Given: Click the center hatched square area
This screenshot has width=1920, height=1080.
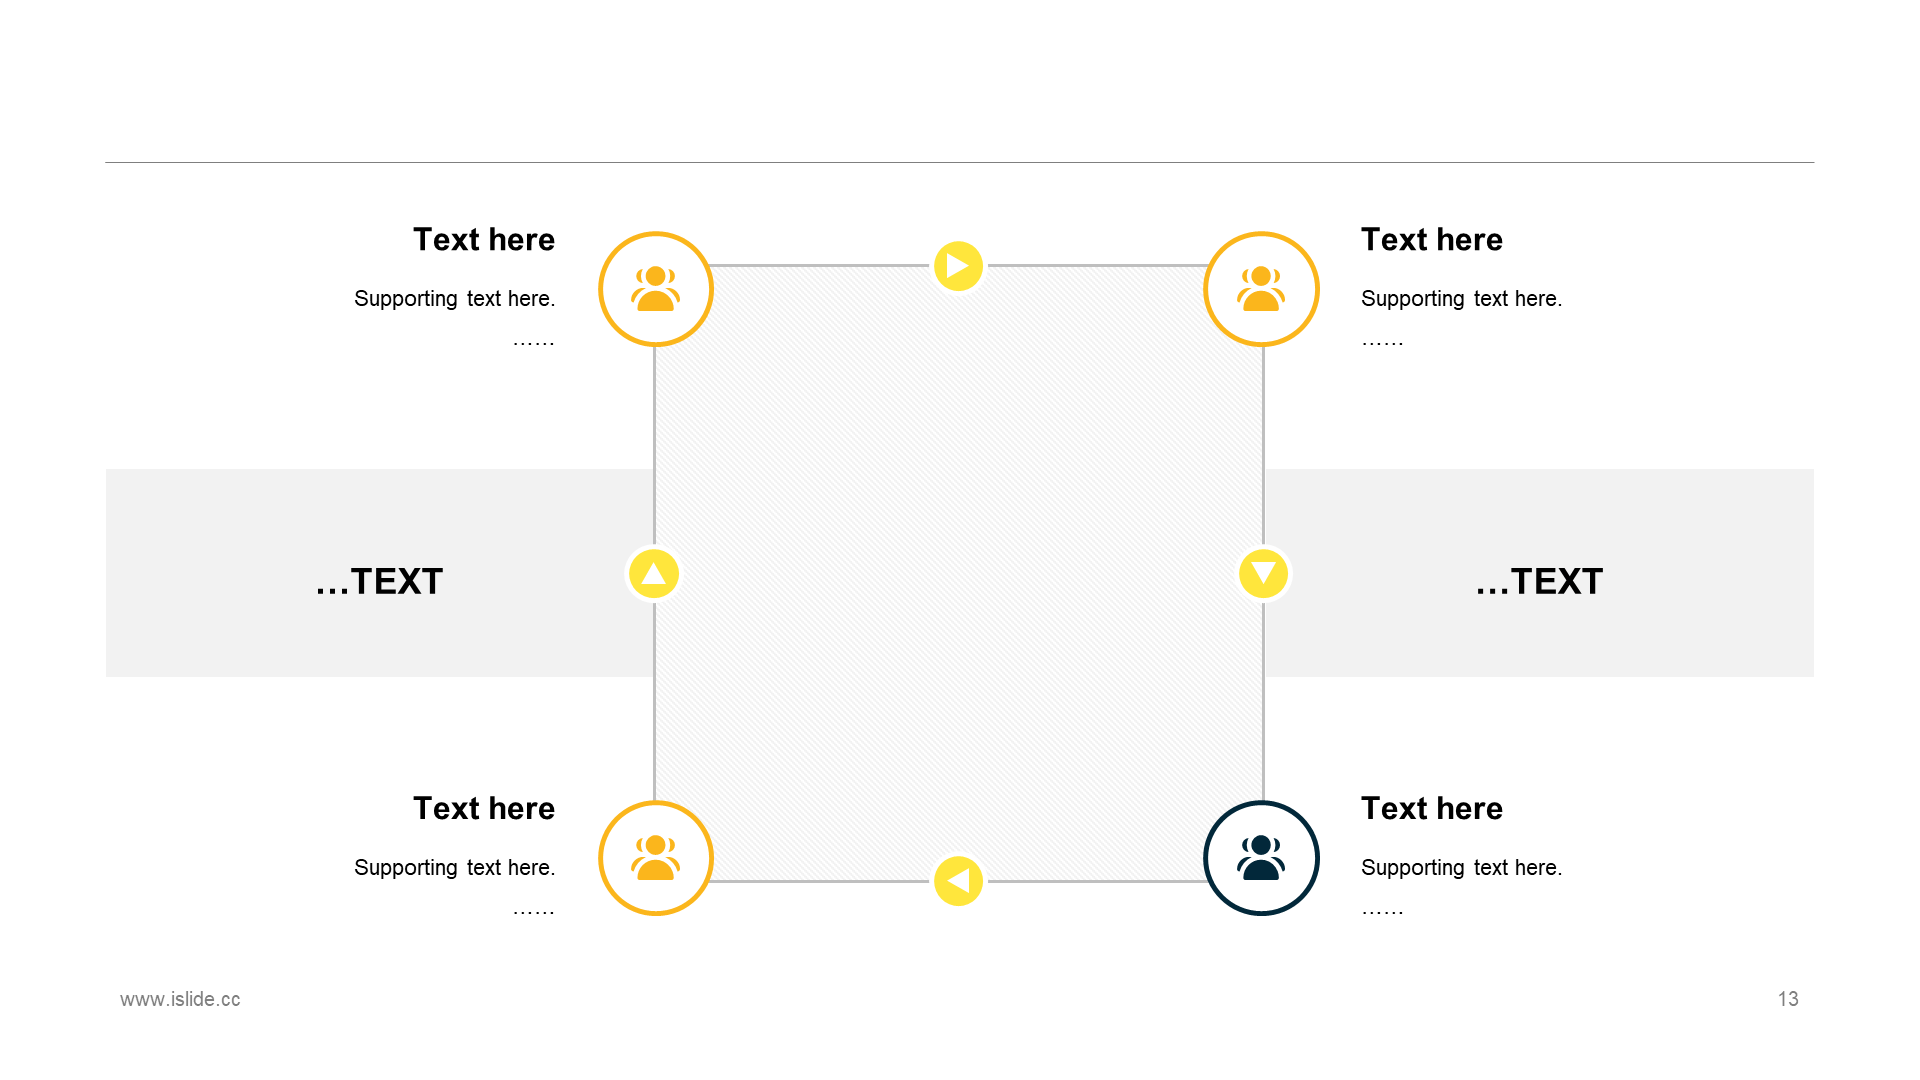Looking at the screenshot, I should [958, 574].
